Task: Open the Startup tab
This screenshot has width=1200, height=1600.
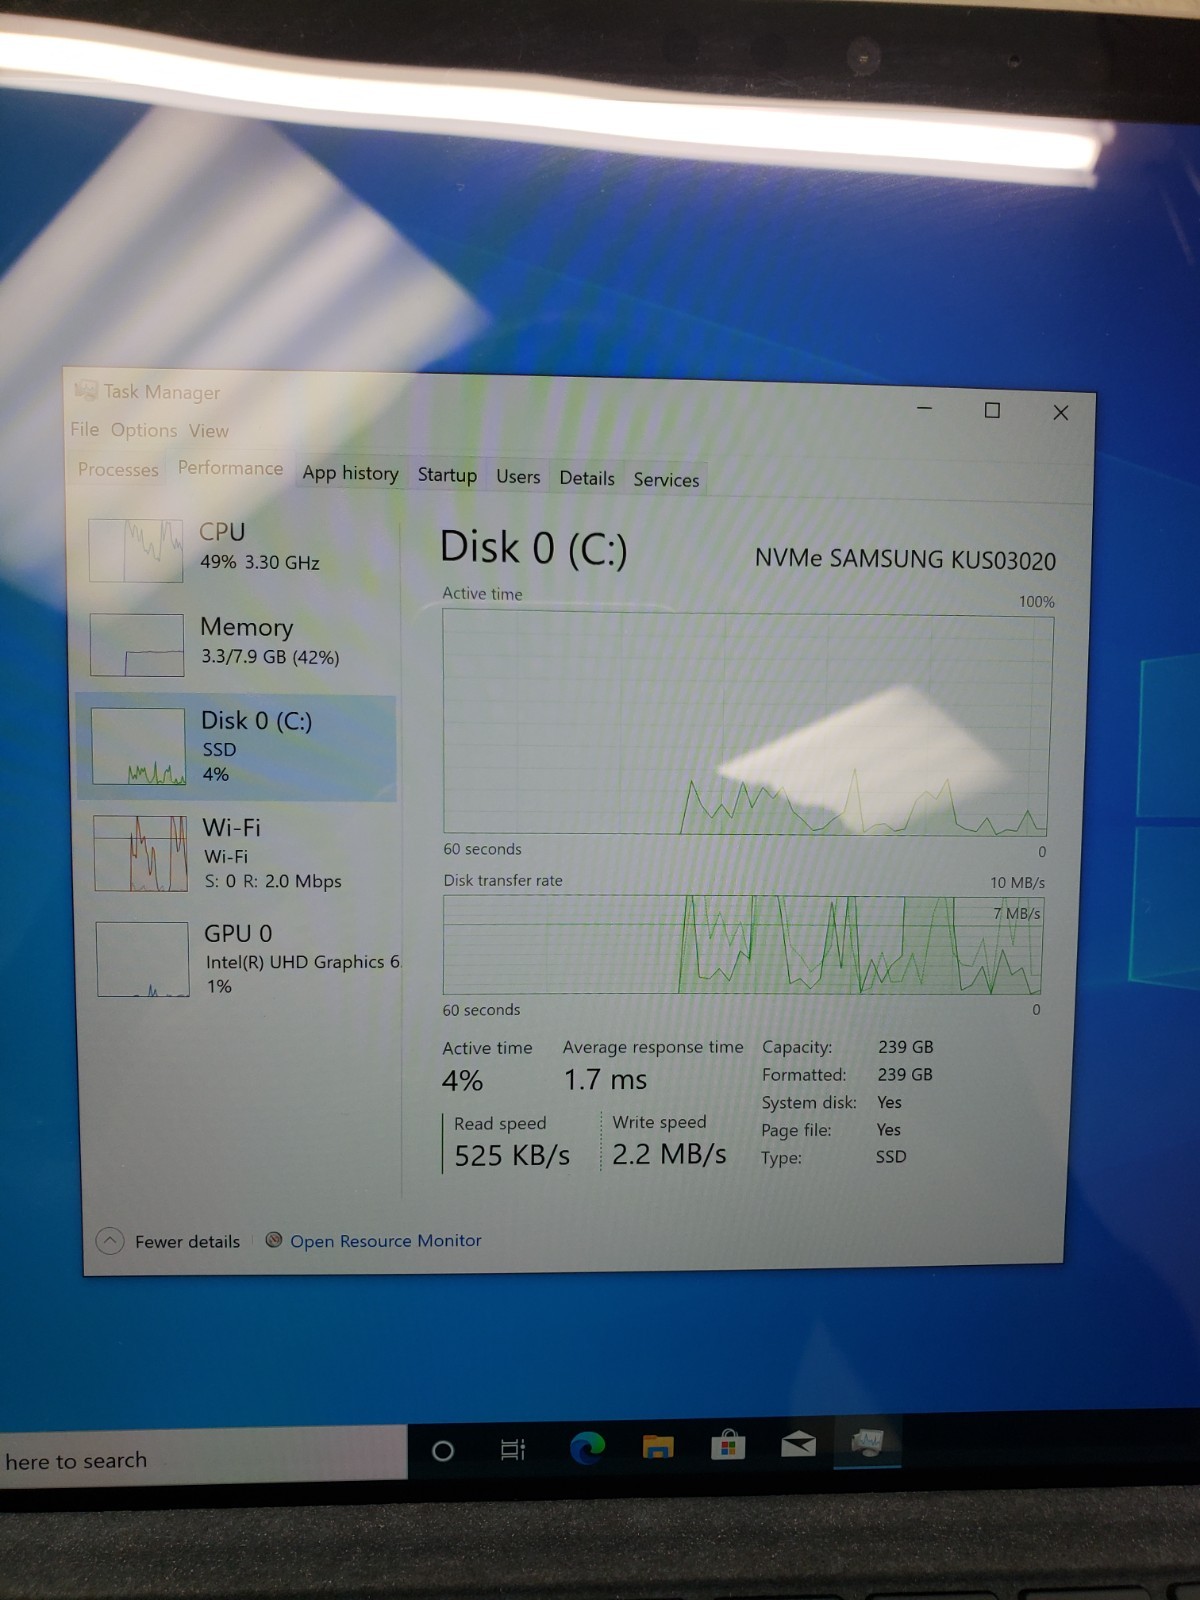Action: [x=447, y=475]
